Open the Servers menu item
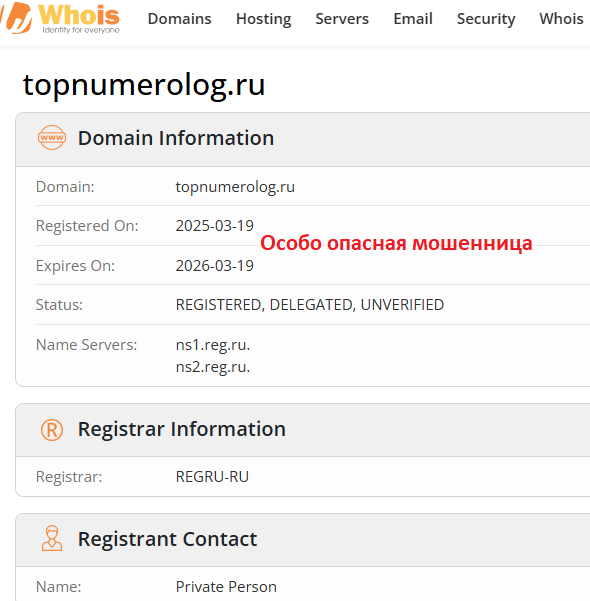Screen dimensions: 590x601 click(342, 19)
